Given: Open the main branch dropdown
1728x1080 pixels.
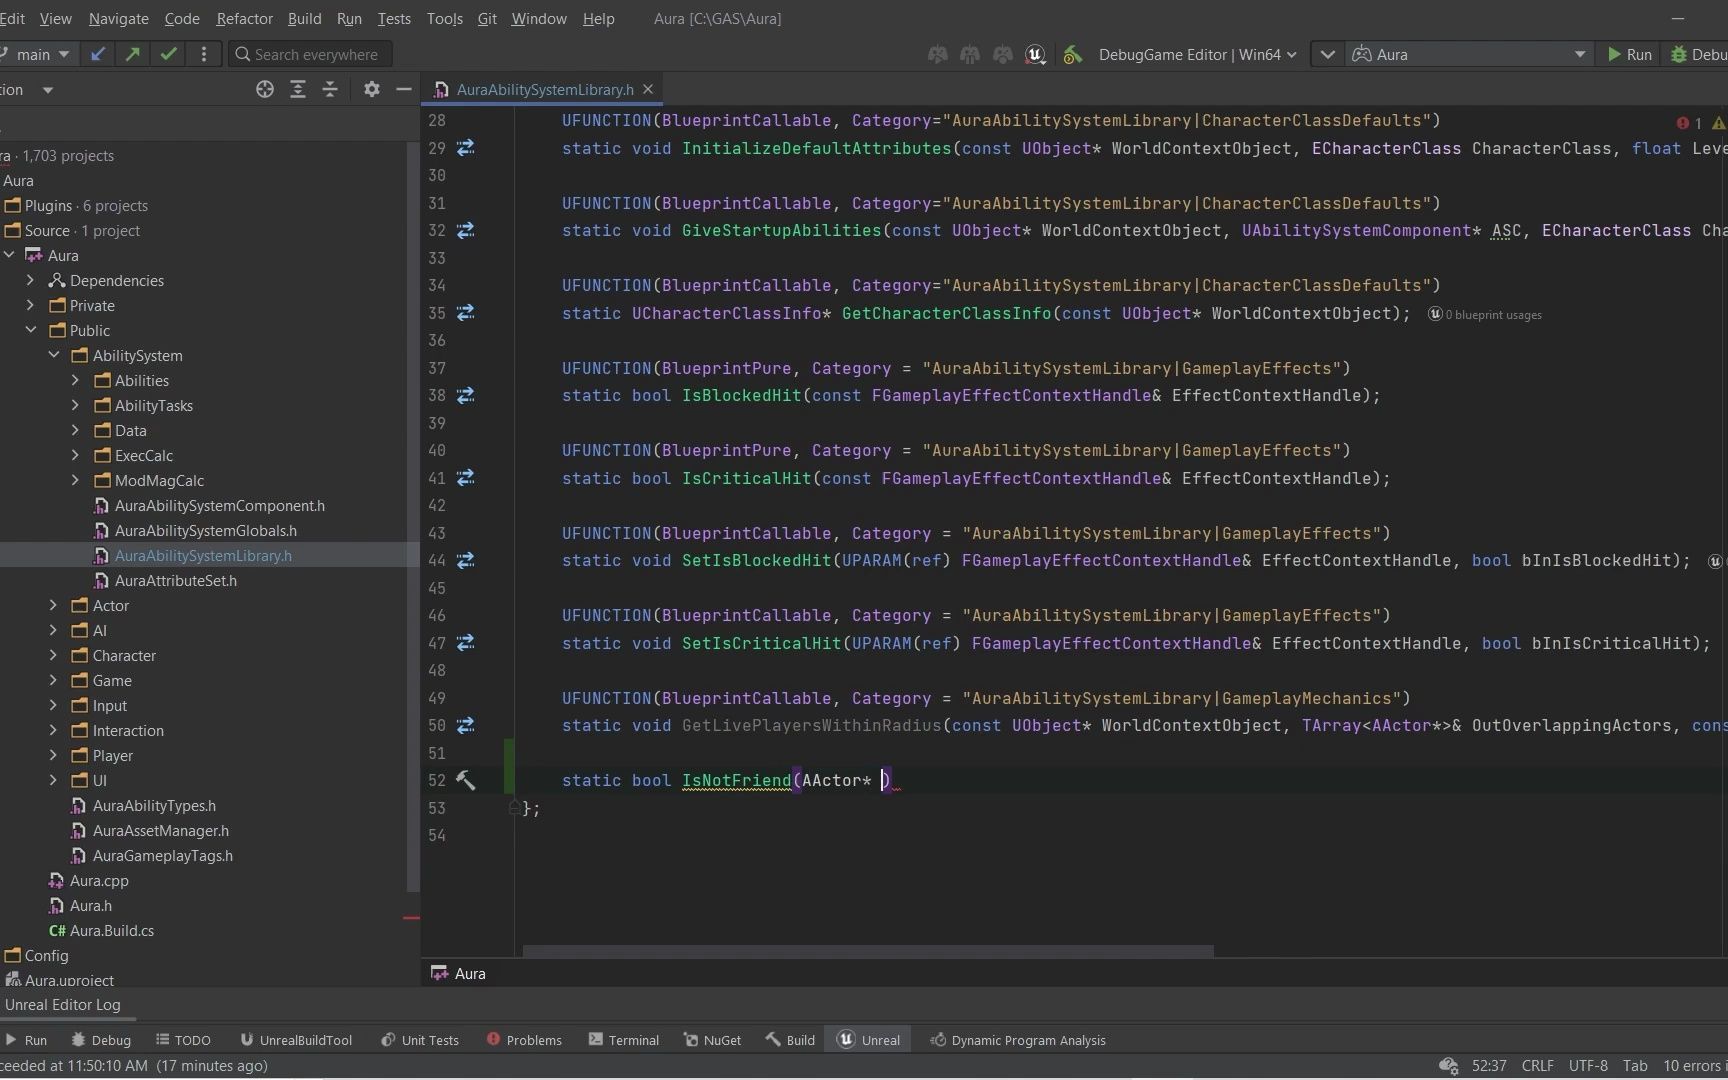Looking at the screenshot, I should tap(40, 54).
